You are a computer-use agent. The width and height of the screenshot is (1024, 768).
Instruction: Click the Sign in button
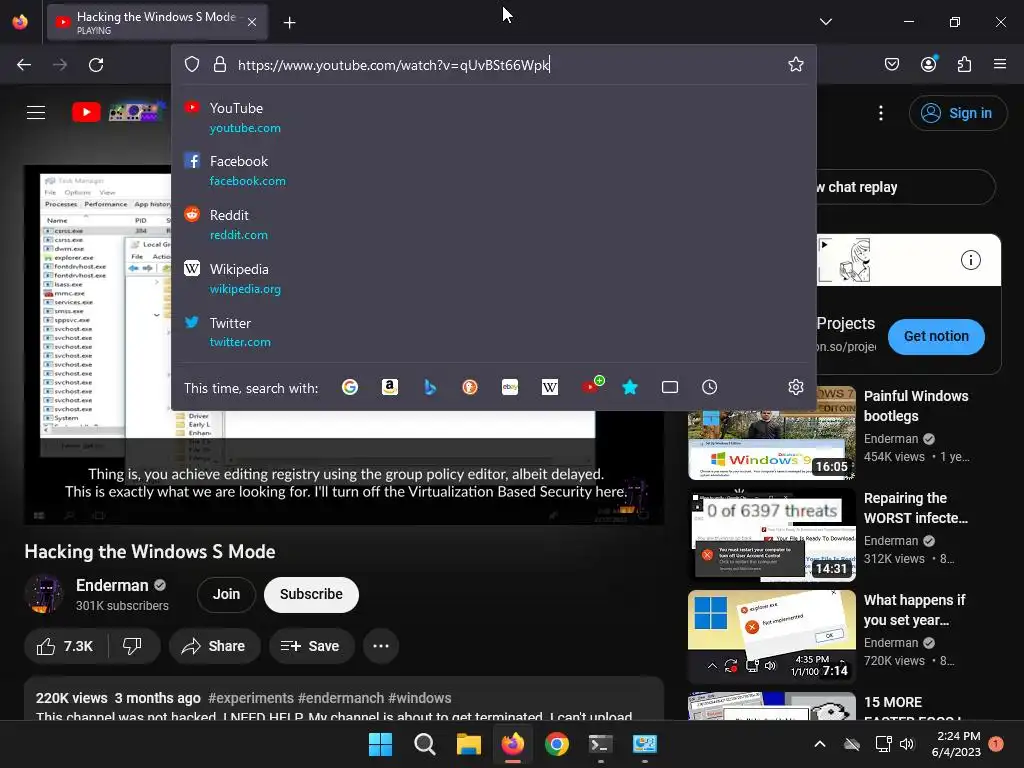pyautogui.click(x=957, y=113)
